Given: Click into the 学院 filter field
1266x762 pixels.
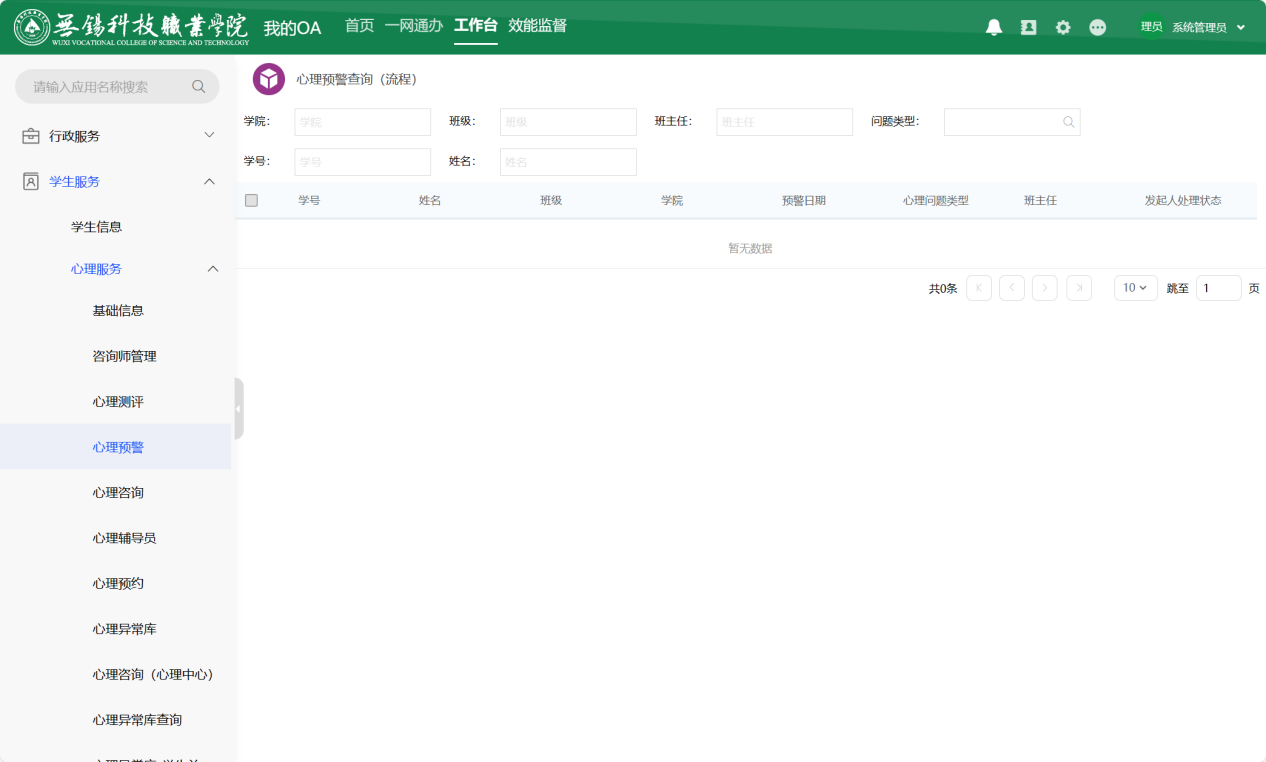Looking at the screenshot, I should [362, 122].
